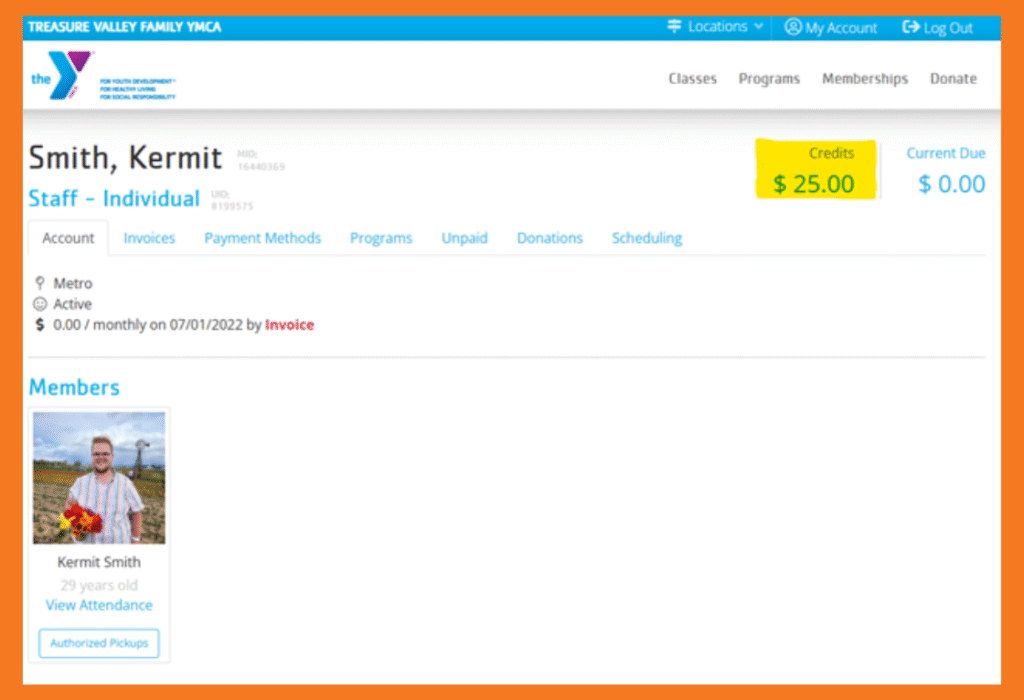Expand the Locations dropdown chevron
The height and width of the screenshot is (700, 1024).
tap(758, 26)
